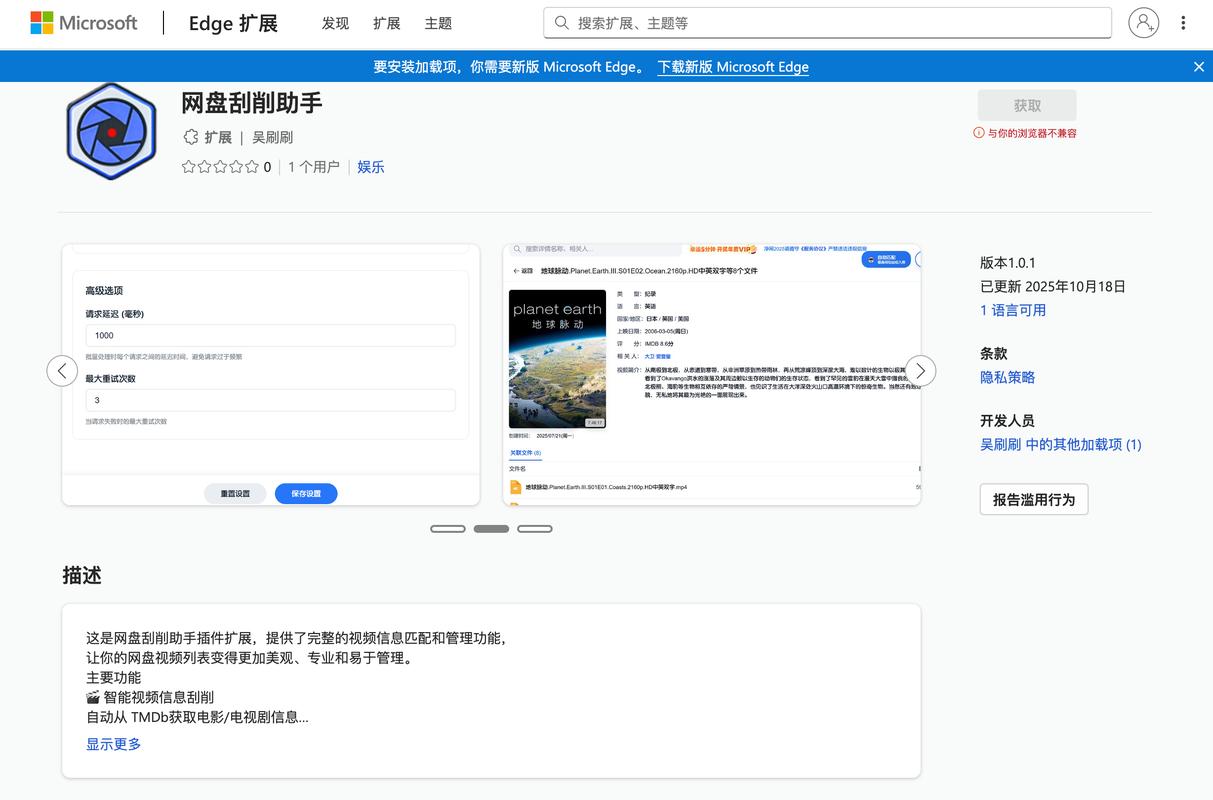Open 吴刷刷 中的其他加载项 (1) link
The width and height of the screenshot is (1213, 800).
(x=1061, y=444)
